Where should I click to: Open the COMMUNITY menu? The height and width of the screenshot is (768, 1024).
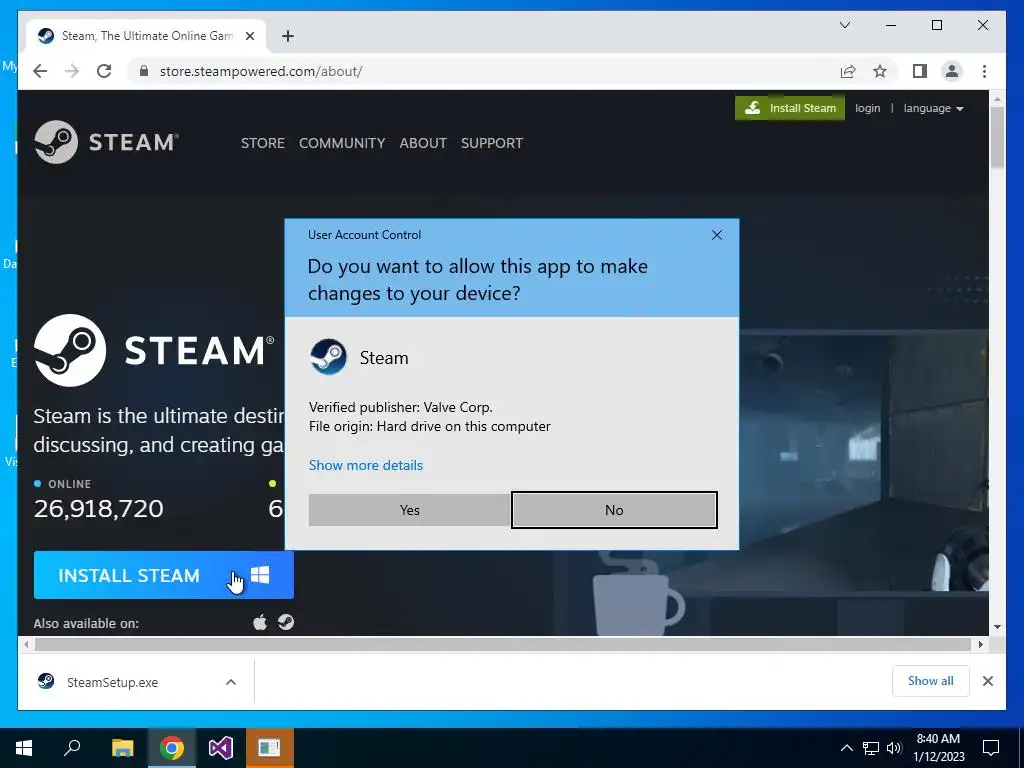click(342, 143)
